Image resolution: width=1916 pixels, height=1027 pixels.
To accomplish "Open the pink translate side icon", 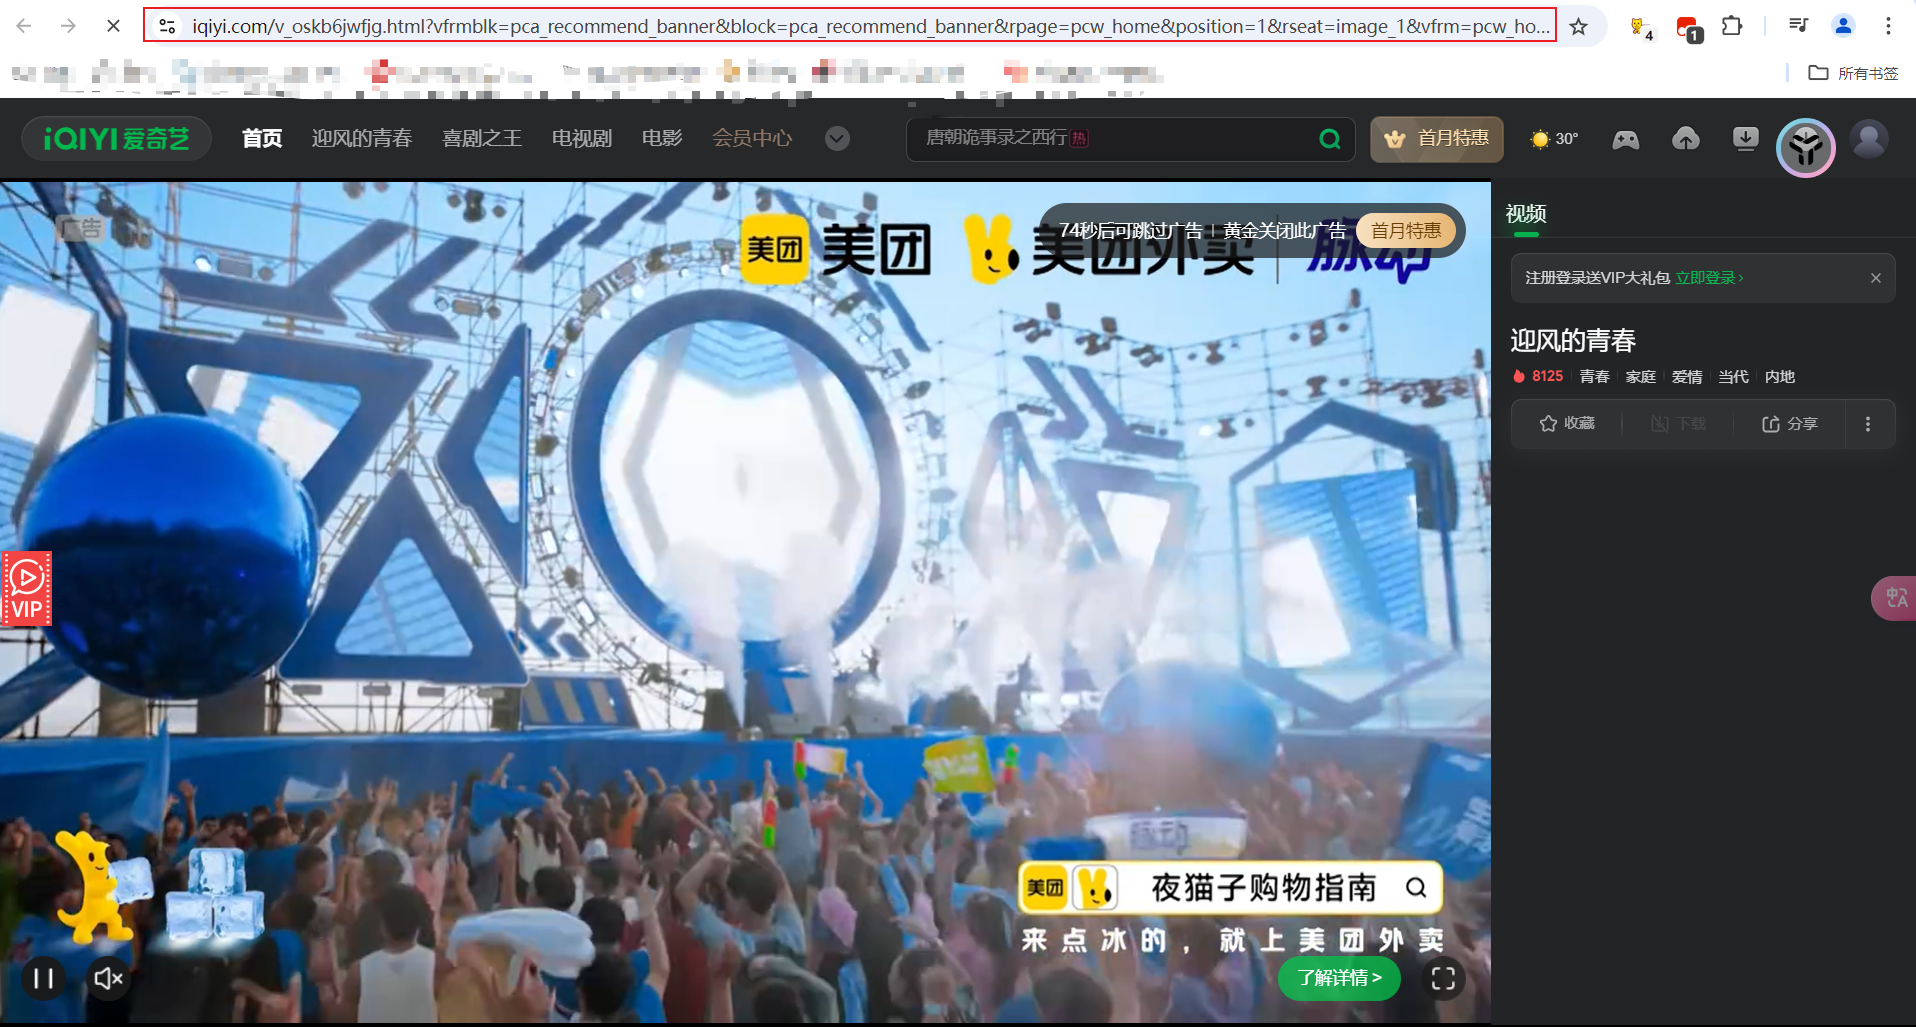I will pos(1894,598).
